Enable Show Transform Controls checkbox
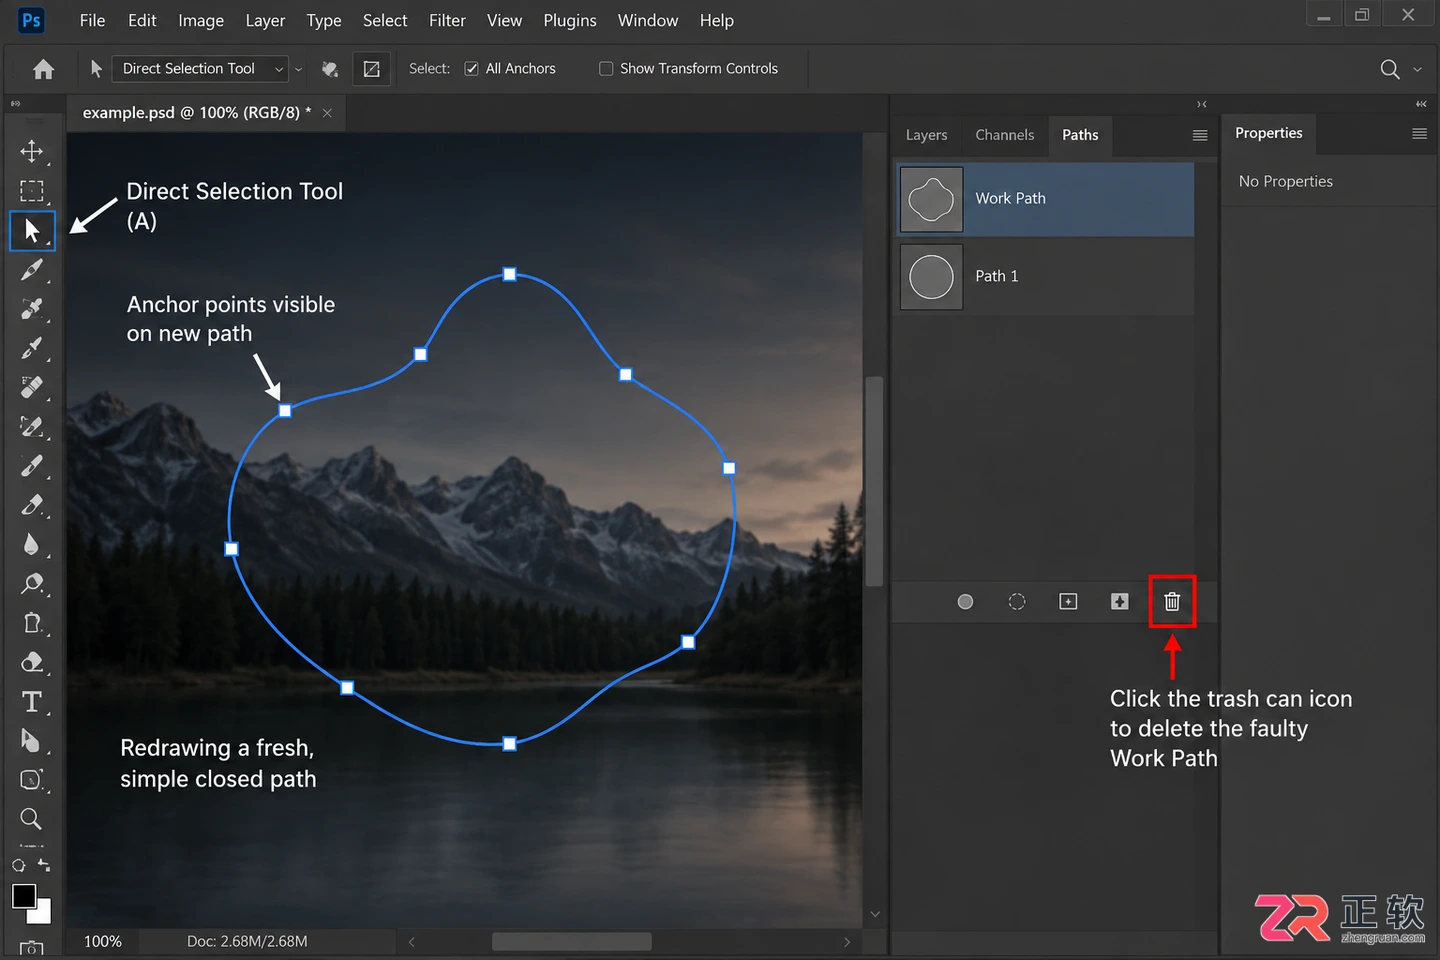This screenshot has width=1440, height=960. (x=606, y=69)
